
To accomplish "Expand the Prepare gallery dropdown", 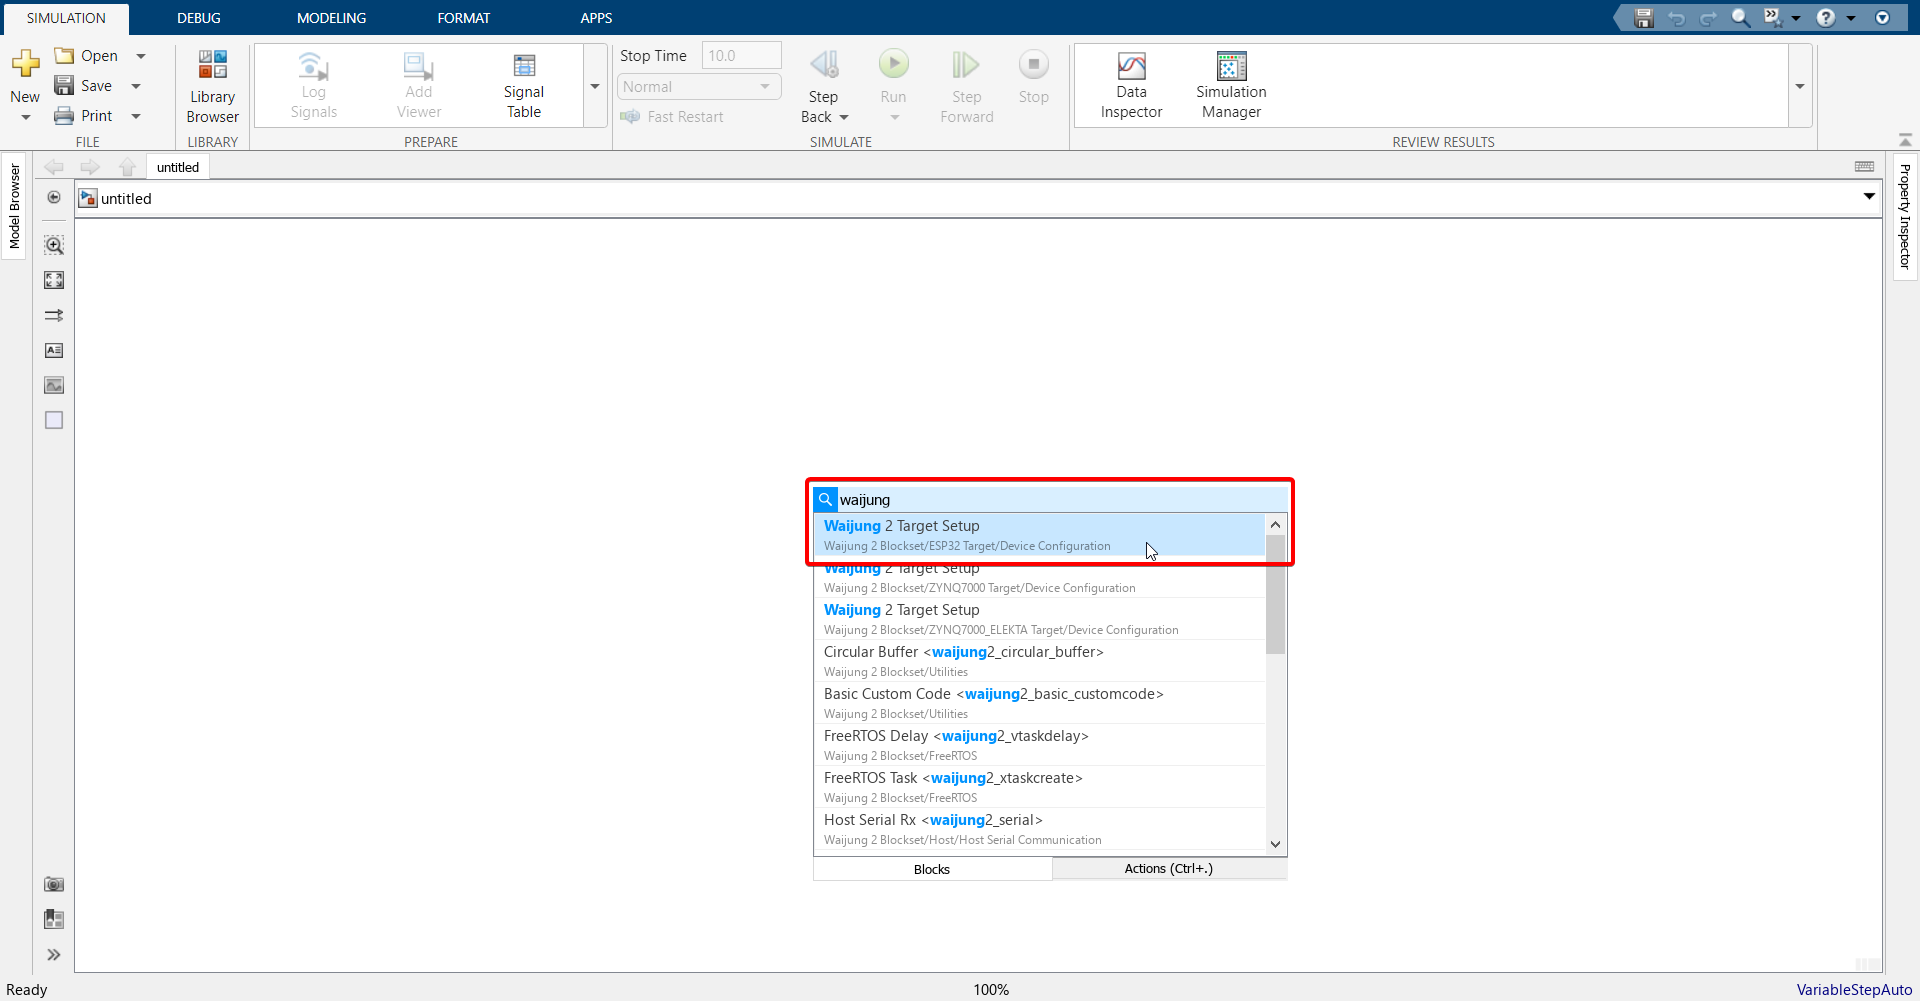I will (595, 86).
